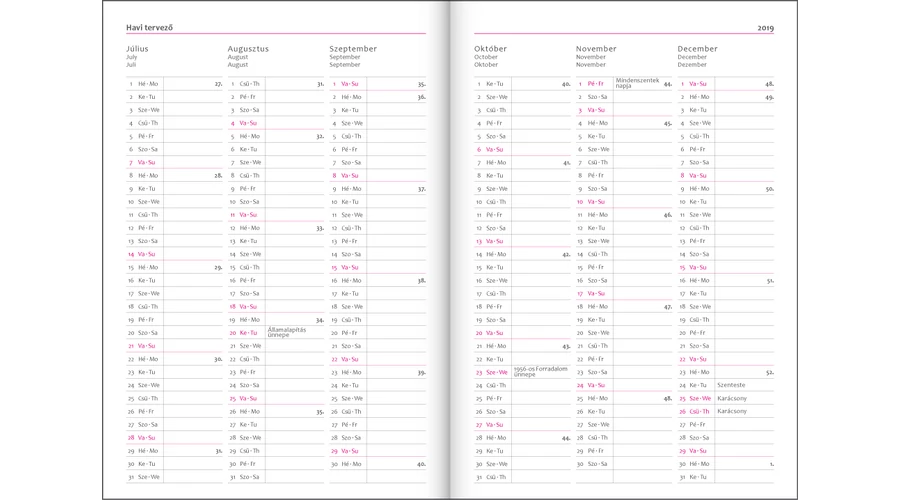Click week number '32.' in Augusztus
Screen dimensions: 900x500
(x=320, y=137)
